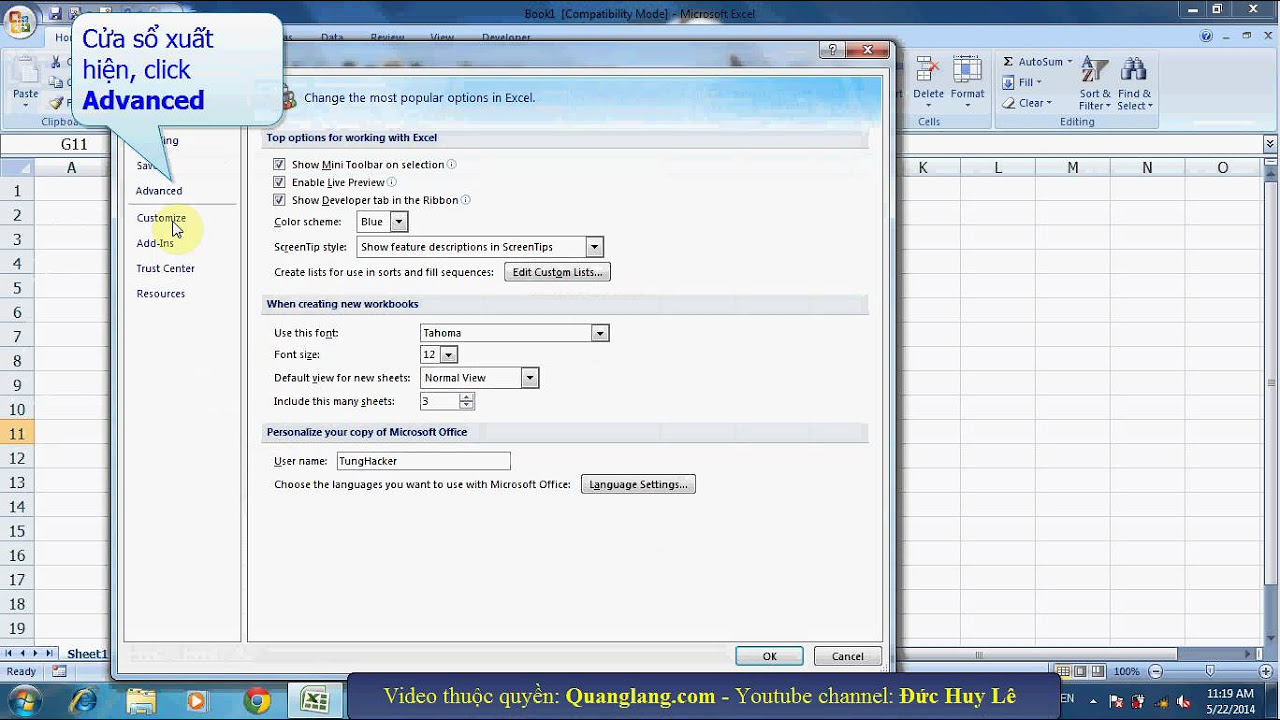
Task: Select row 5 header
Action: tap(17, 288)
